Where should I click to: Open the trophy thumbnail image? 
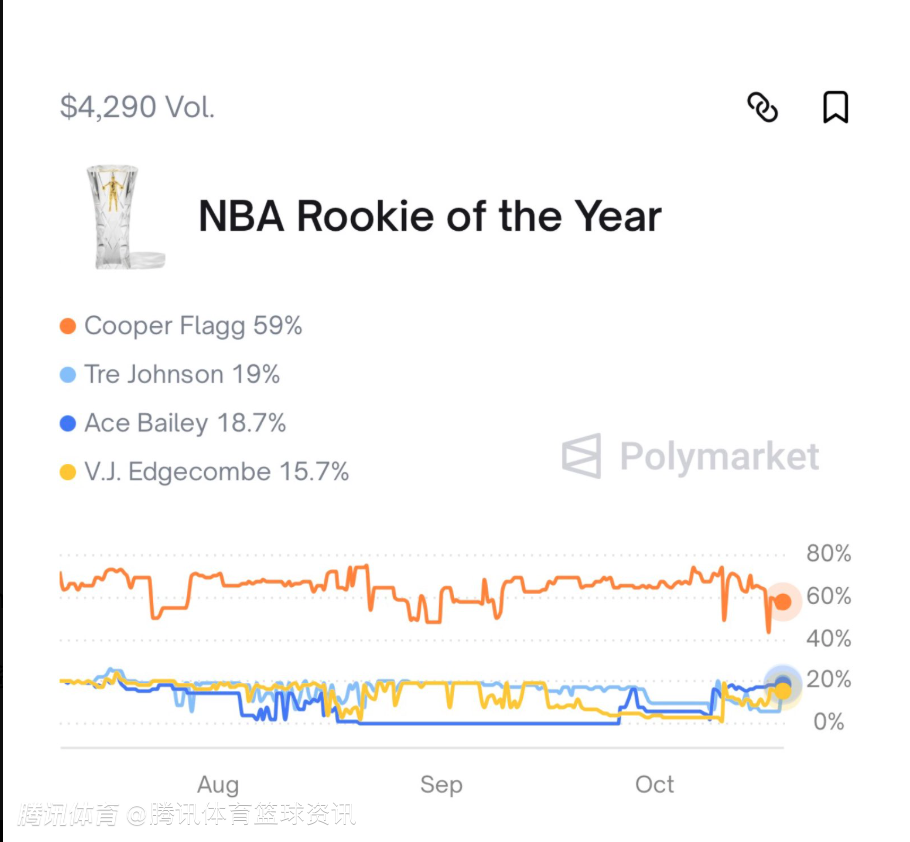coord(124,217)
